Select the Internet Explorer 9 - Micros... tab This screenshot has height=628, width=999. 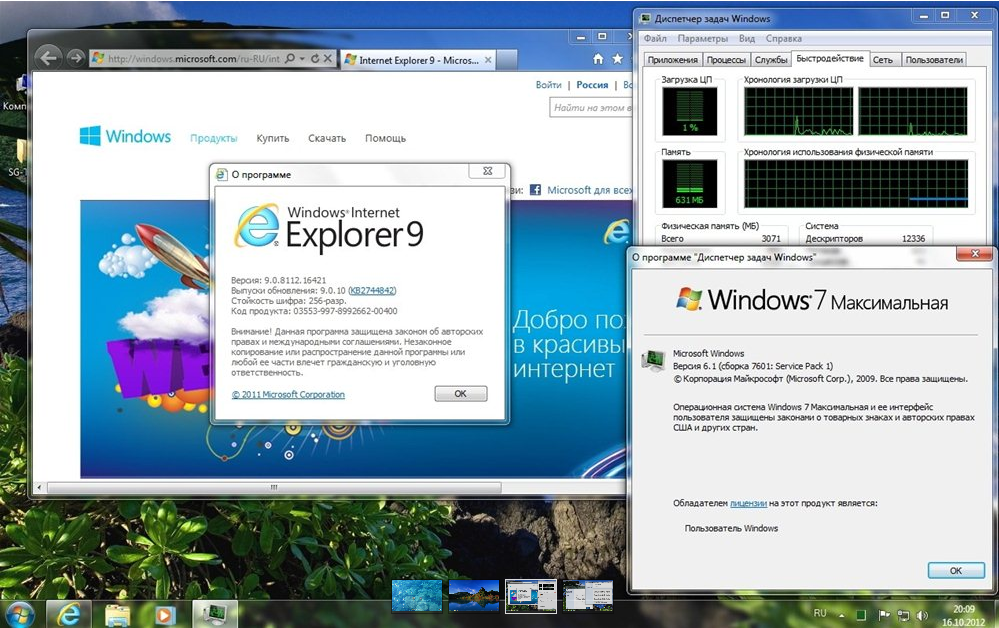click(x=418, y=60)
